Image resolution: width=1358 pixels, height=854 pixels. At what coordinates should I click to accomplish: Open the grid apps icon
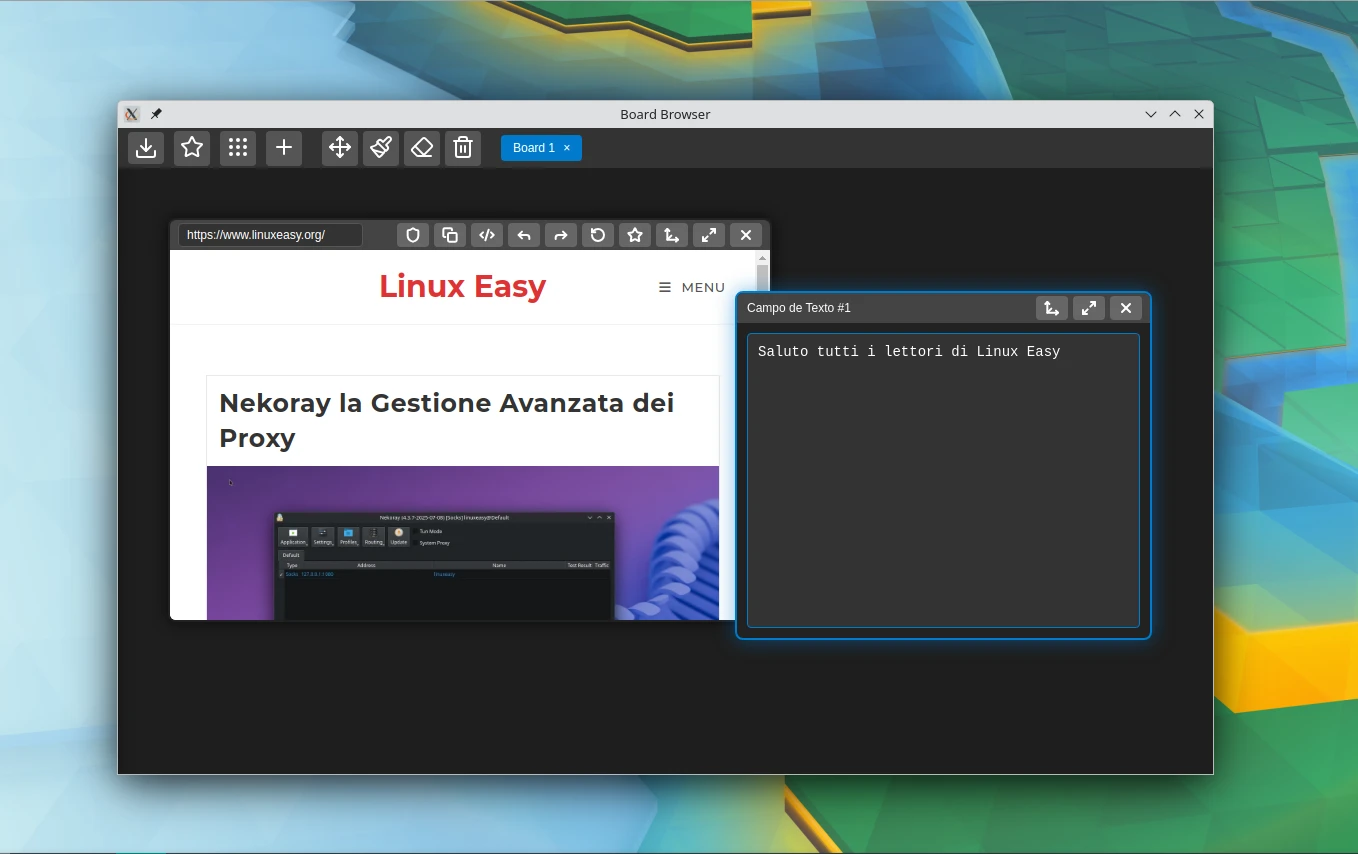pos(238,148)
